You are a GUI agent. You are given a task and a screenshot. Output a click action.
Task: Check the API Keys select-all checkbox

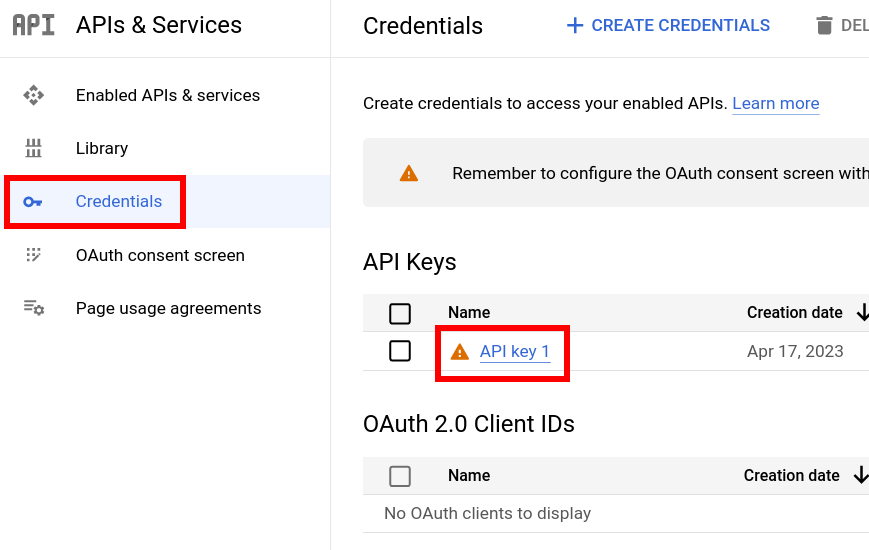coord(400,313)
